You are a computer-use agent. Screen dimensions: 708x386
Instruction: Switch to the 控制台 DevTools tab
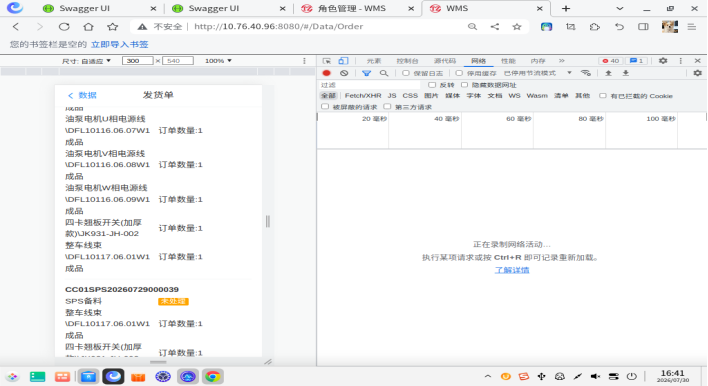point(407,61)
